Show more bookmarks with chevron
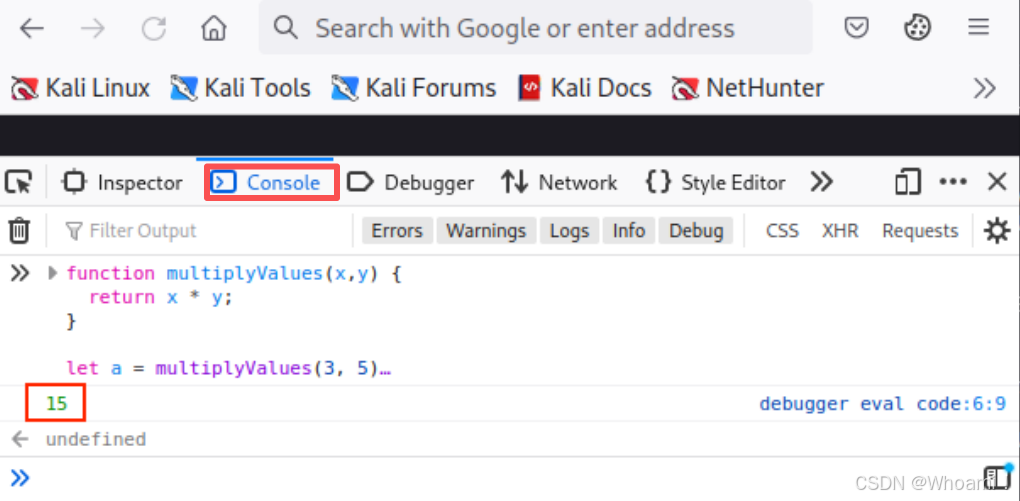This screenshot has height=501, width=1020. pyautogui.click(x=984, y=88)
